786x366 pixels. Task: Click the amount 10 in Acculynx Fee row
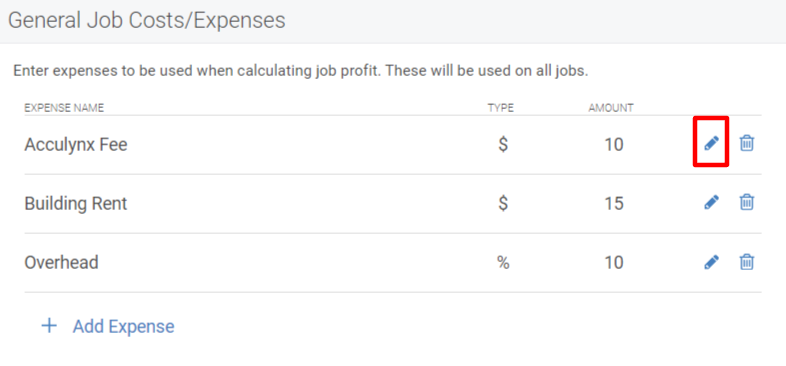[x=614, y=145]
